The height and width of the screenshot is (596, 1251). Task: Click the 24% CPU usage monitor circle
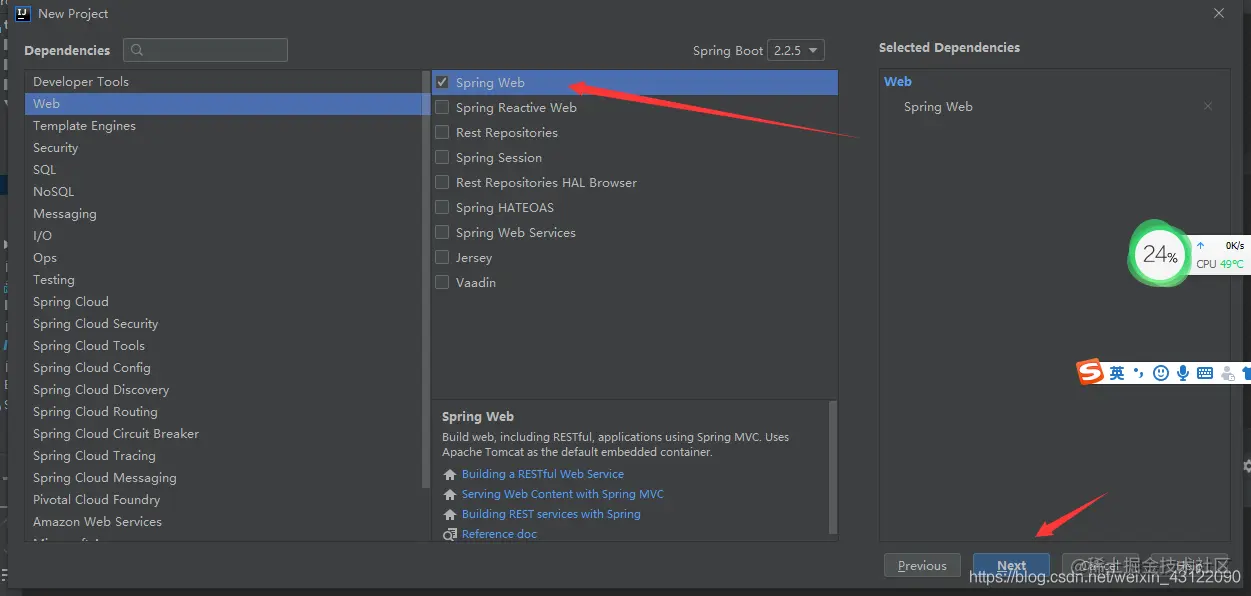1159,254
